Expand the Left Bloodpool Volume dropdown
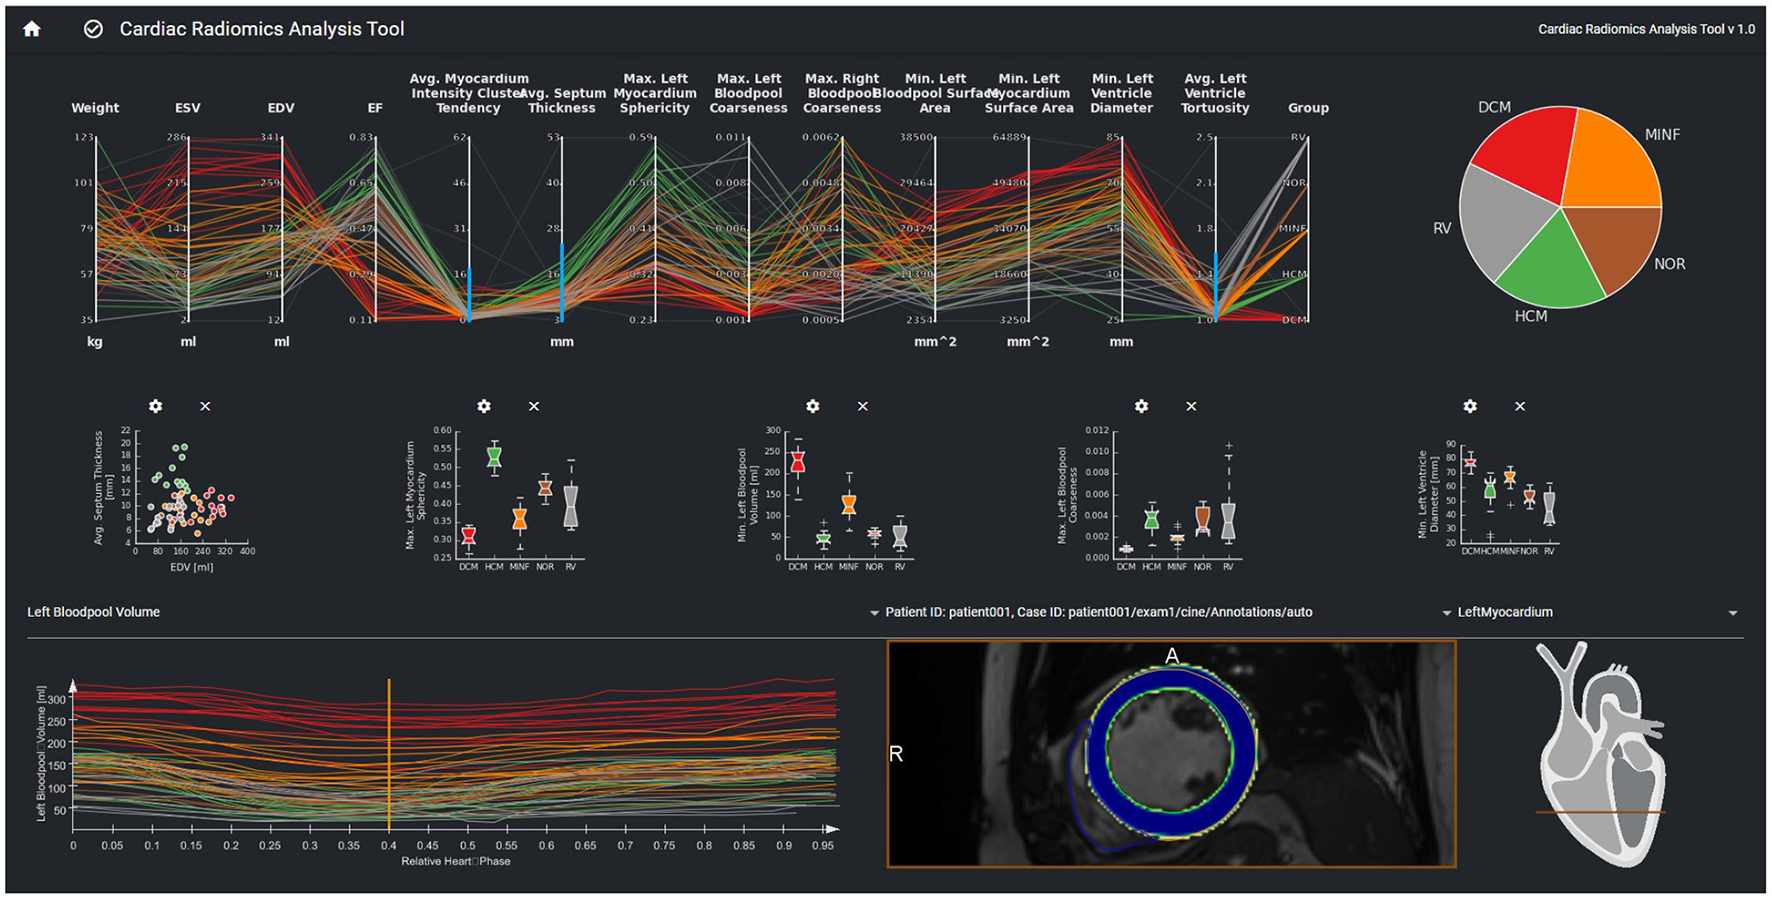The image size is (1772, 900). pos(874,613)
